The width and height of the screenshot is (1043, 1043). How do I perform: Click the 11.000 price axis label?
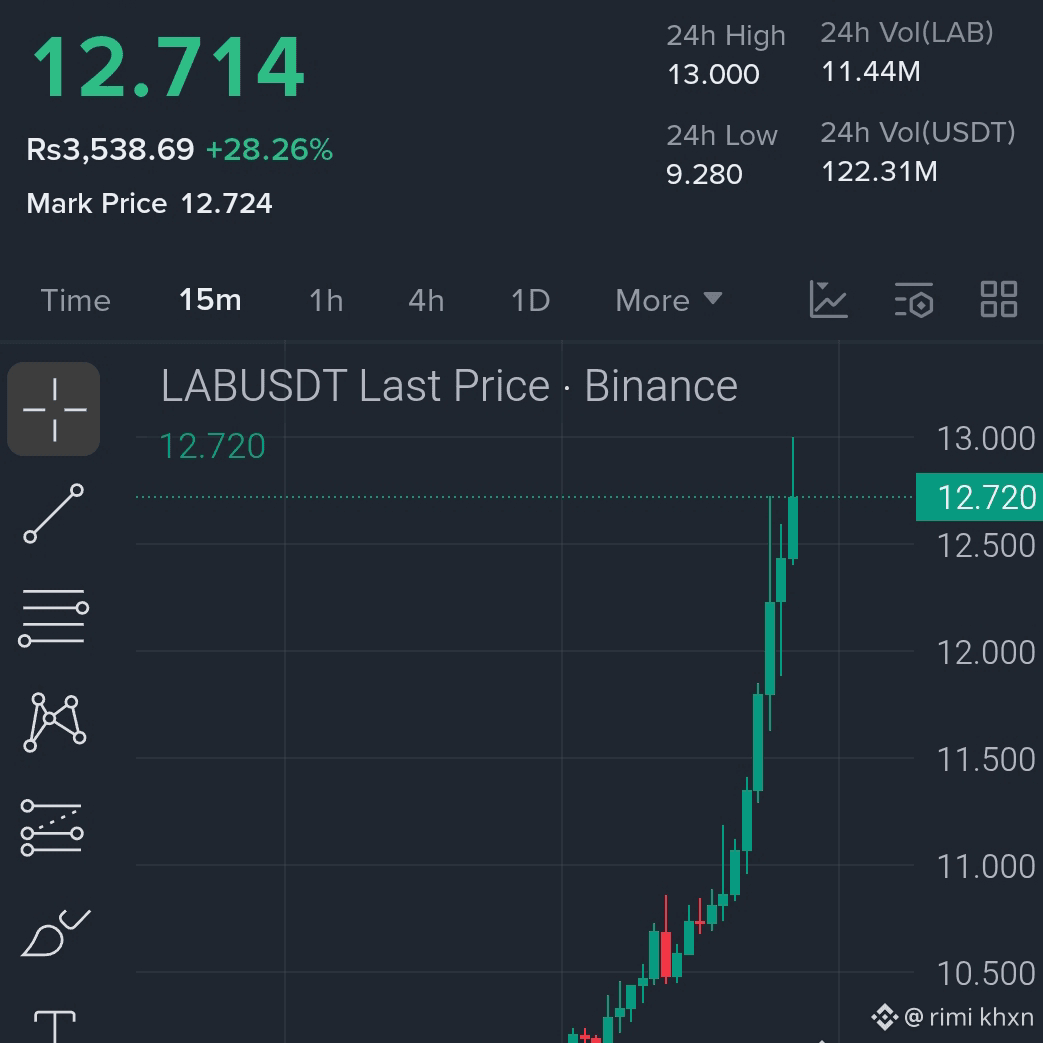(986, 867)
